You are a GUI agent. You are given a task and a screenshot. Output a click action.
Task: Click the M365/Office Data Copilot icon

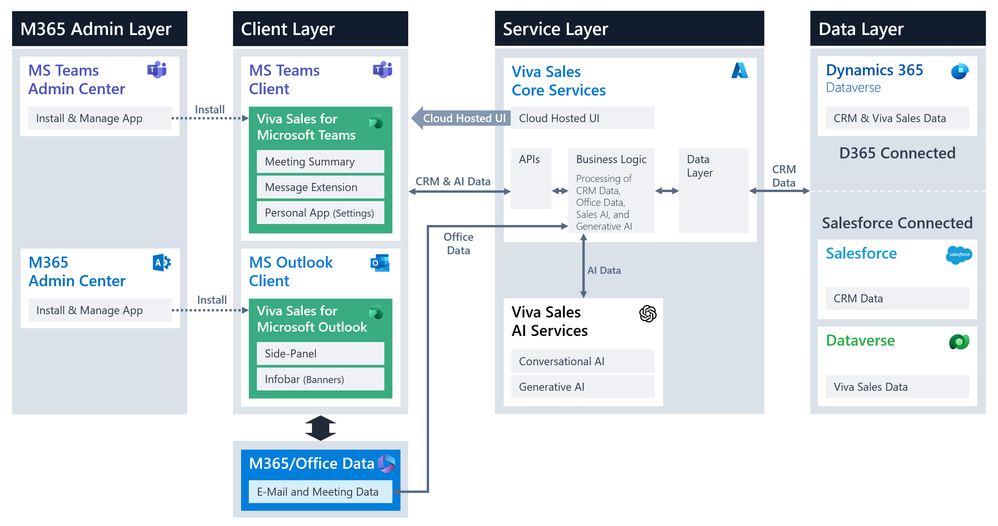coord(386,463)
